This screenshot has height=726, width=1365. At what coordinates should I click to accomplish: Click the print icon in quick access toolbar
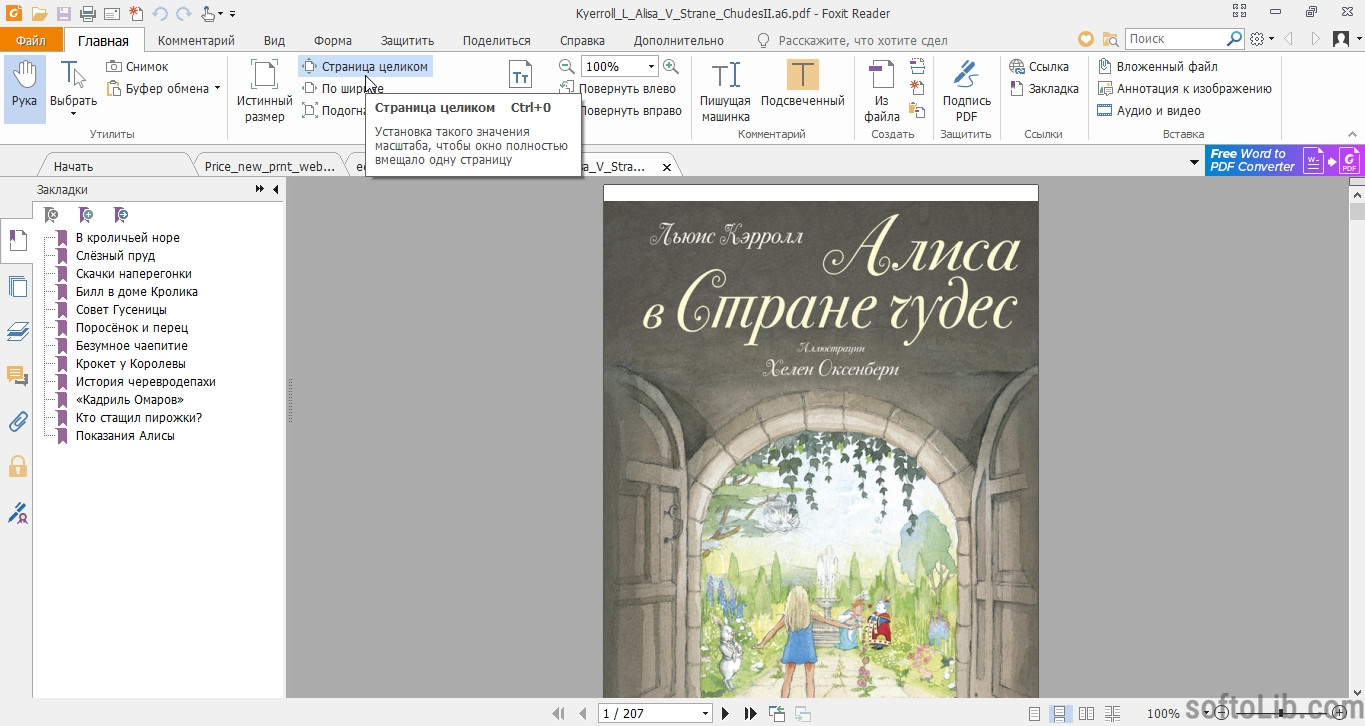[x=88, y=13]
